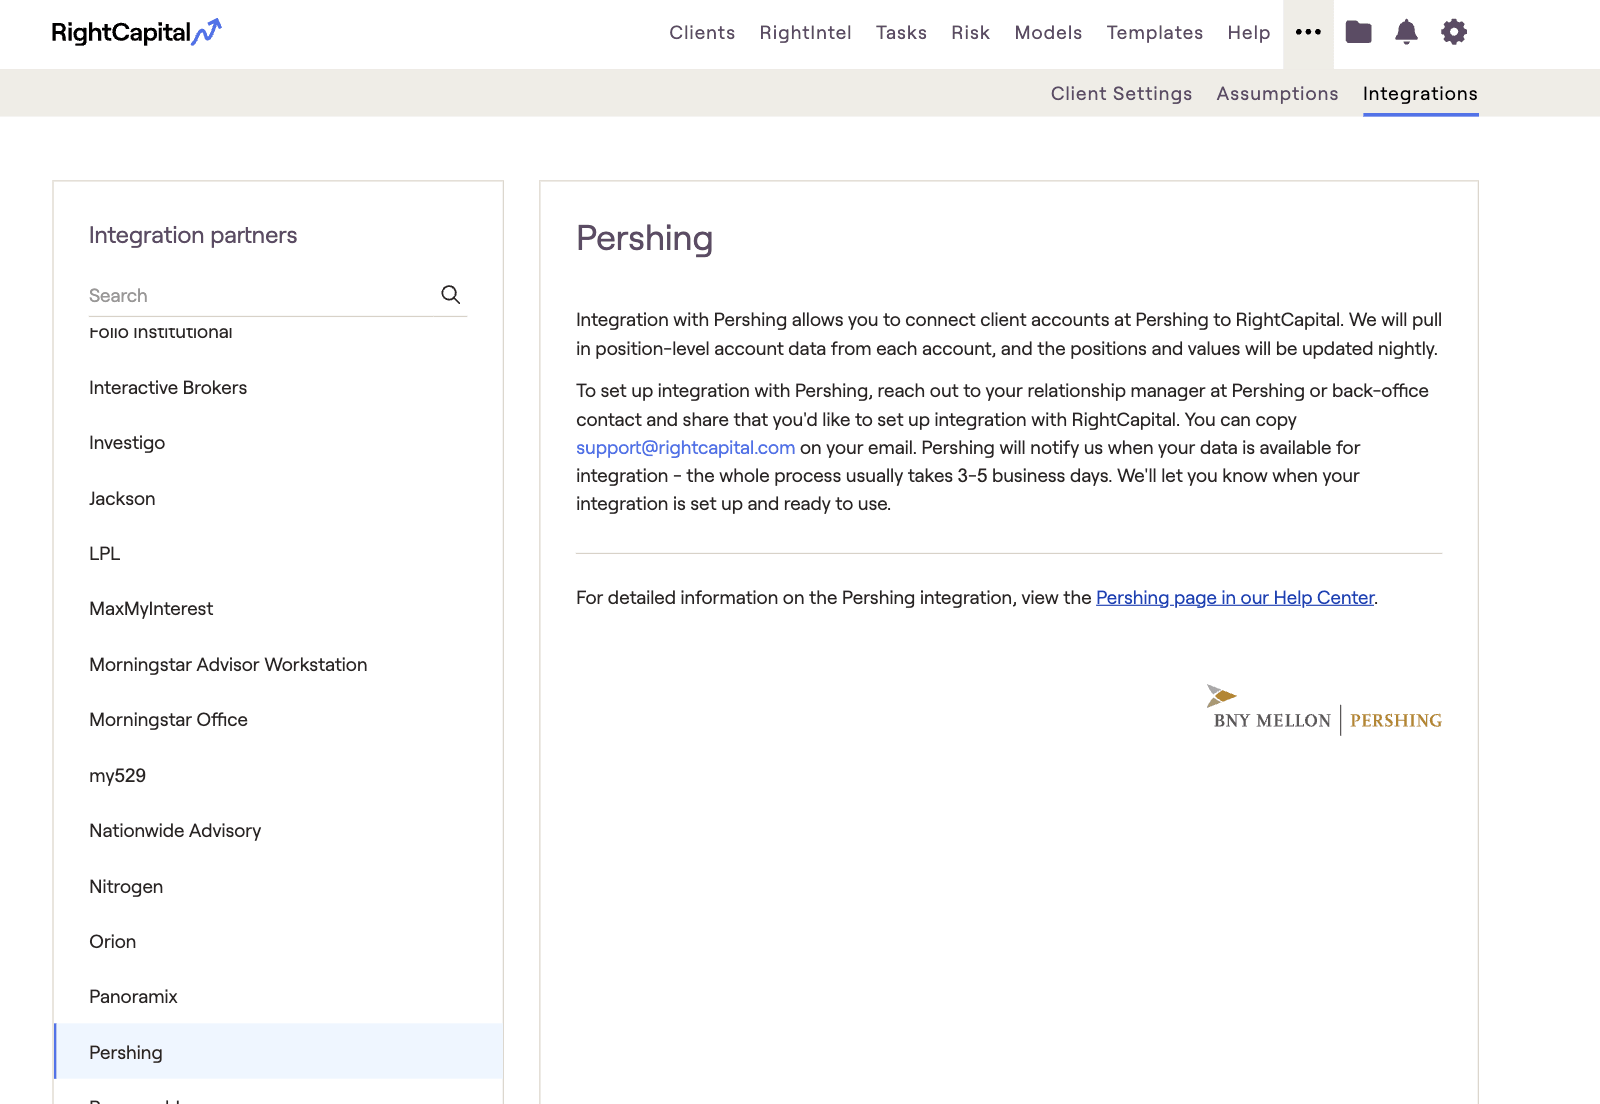Select Nationwide Advisory partner

click(278, 830)
